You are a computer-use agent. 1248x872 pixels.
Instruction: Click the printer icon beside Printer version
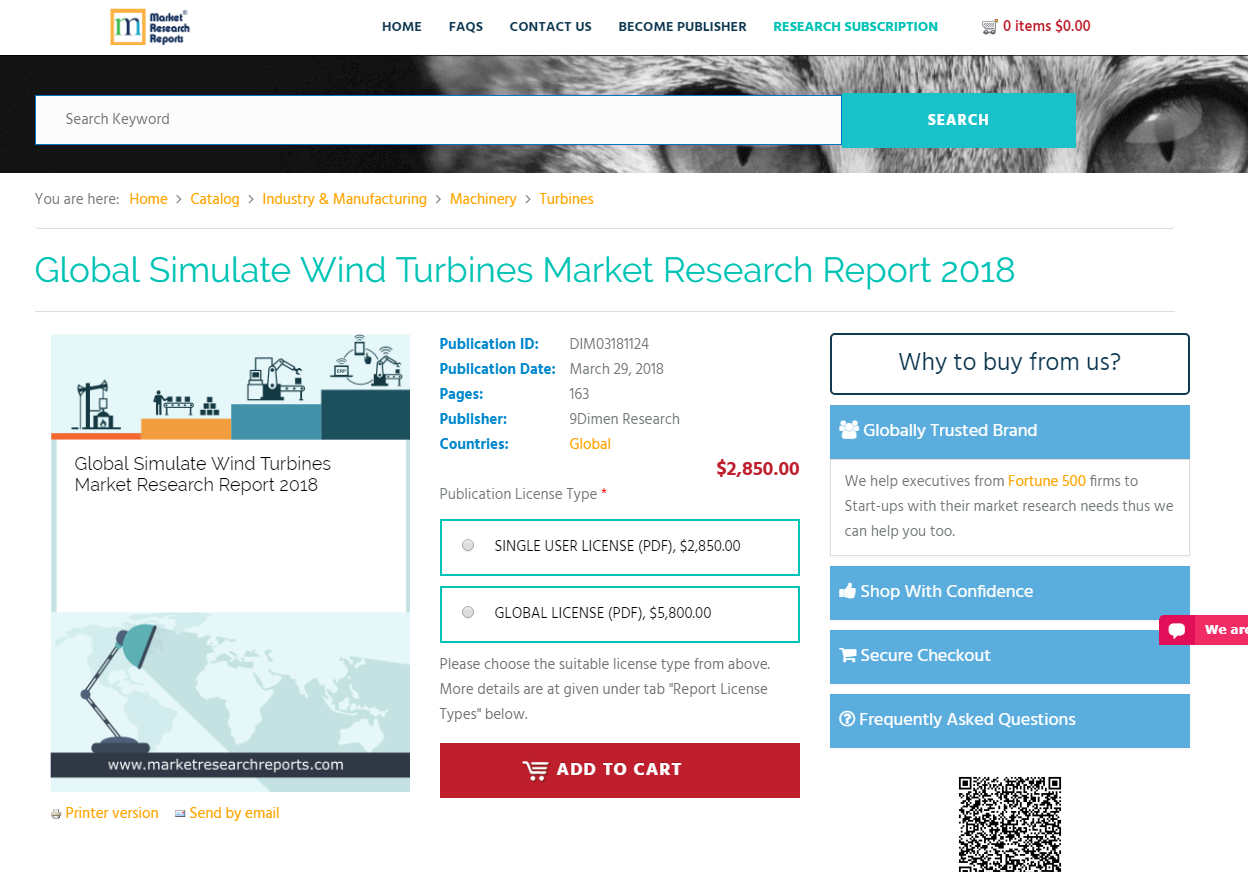coord(55,813)
